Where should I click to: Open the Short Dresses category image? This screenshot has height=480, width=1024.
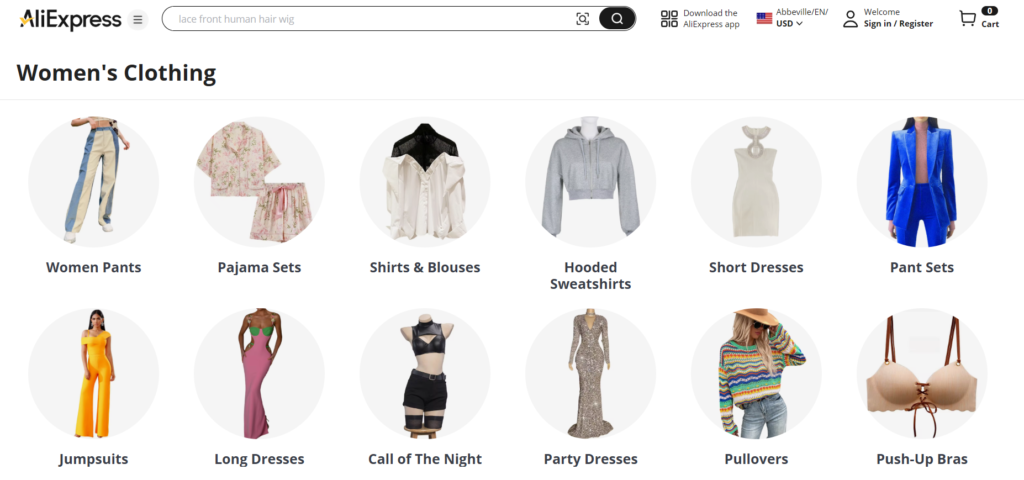(x=756, y=182)
